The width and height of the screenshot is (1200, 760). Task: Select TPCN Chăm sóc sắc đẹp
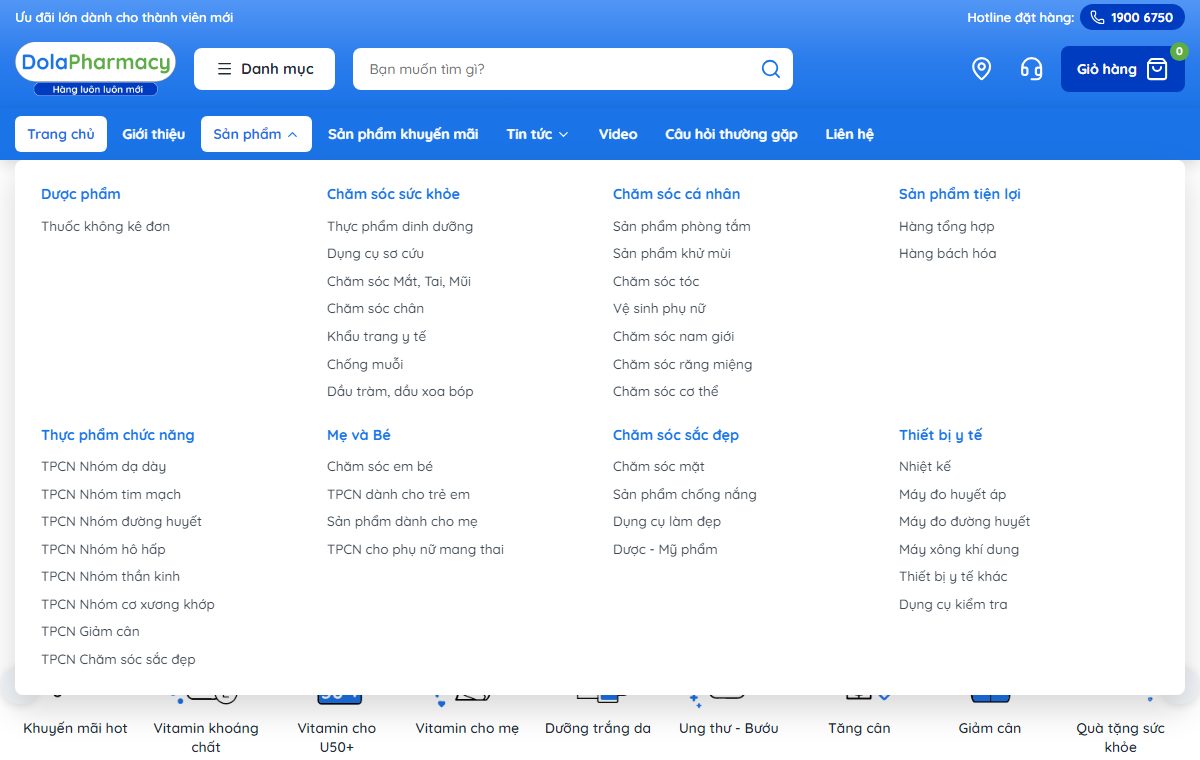pos(118,659)
